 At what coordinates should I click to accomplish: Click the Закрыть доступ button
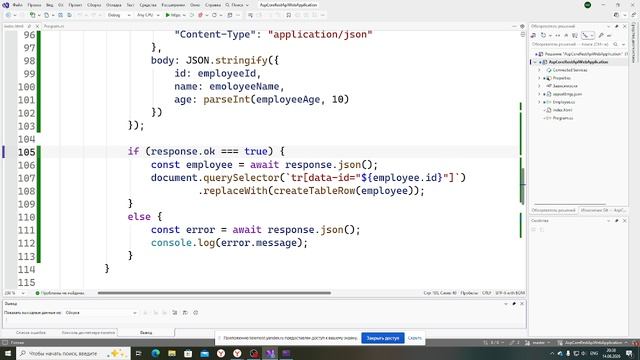point(383,338)
